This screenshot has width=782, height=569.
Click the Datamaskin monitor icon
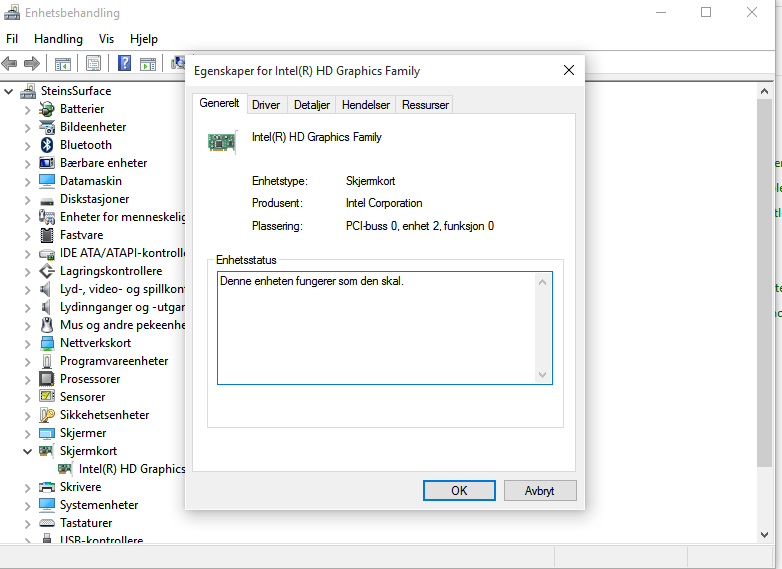[x=47, y=181]
